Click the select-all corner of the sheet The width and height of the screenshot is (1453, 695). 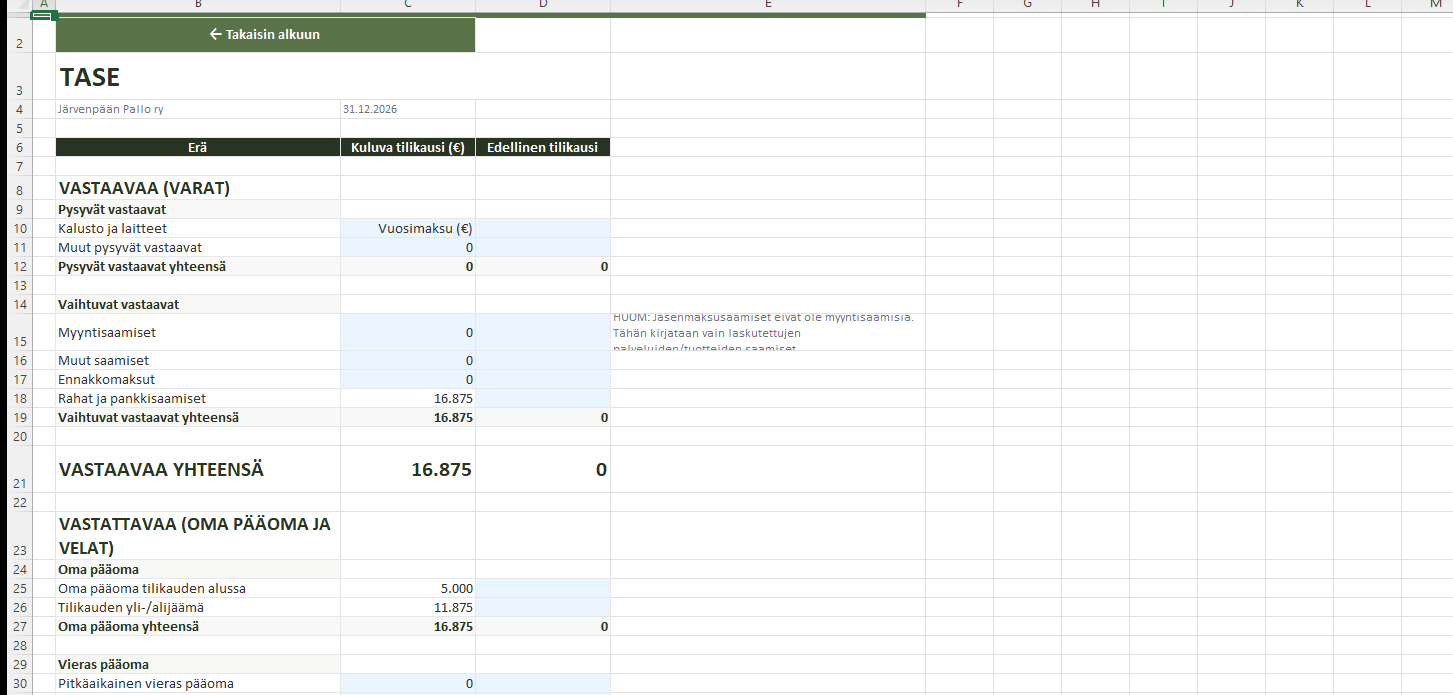click(15, 5)
